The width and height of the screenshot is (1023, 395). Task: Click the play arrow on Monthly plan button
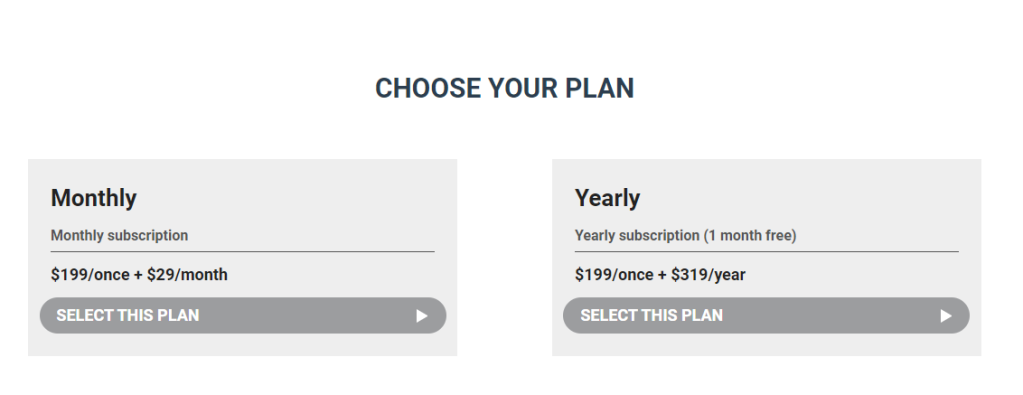(421, 316)
